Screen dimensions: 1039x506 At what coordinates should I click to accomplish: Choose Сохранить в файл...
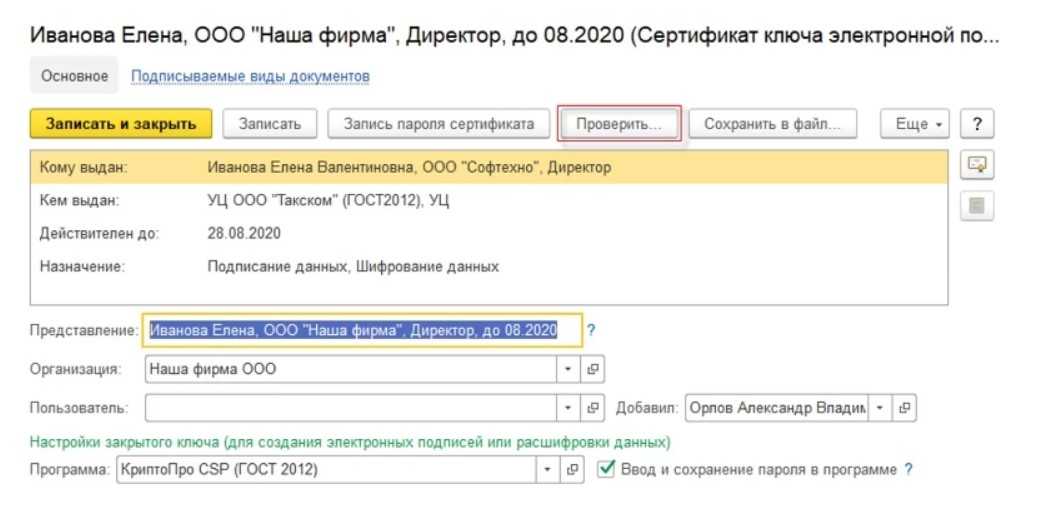point(772,124)
